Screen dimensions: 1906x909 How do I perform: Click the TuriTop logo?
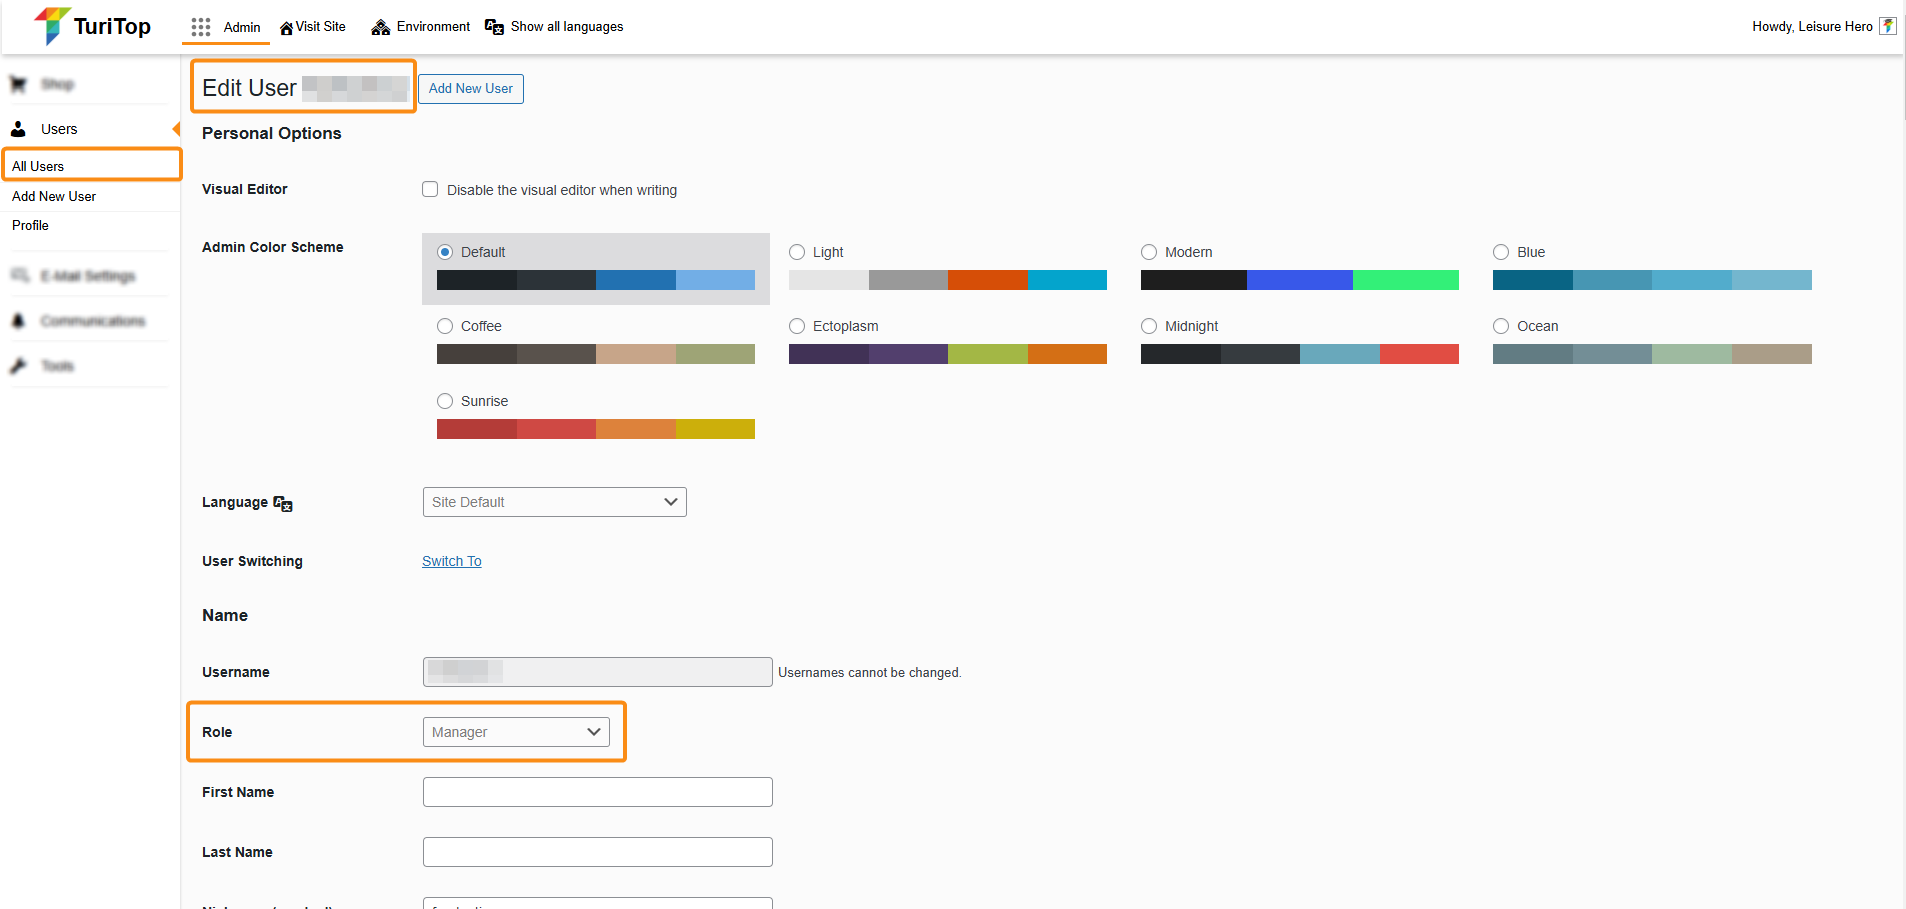coord(92,26)
